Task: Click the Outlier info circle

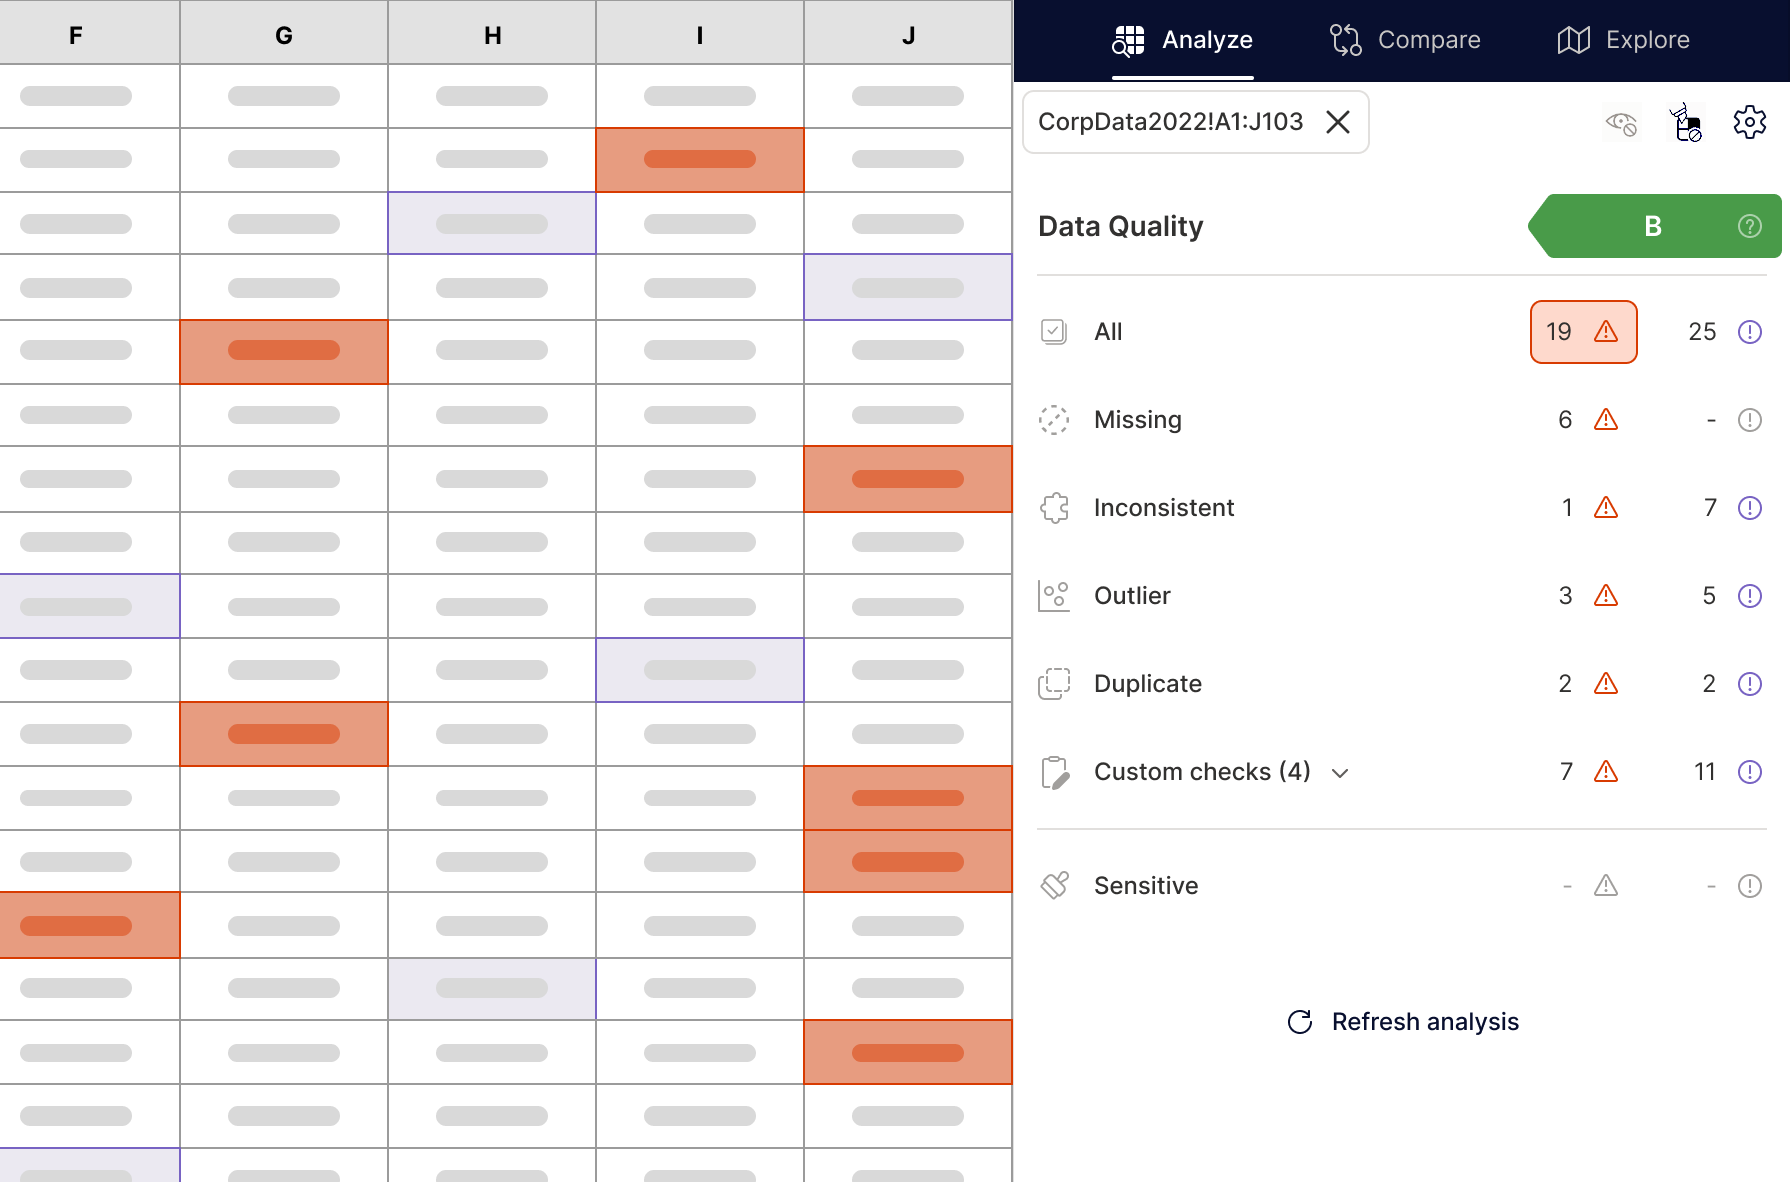Action: click(x=1750, y=596)
